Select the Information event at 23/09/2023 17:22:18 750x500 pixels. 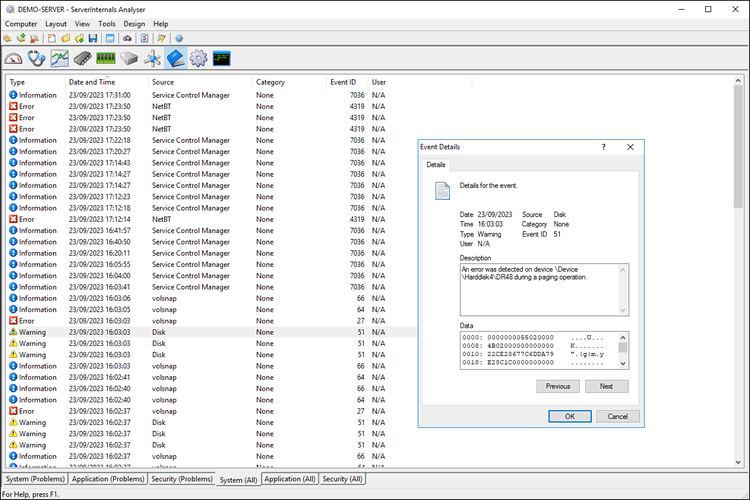[x=212, y=140]
